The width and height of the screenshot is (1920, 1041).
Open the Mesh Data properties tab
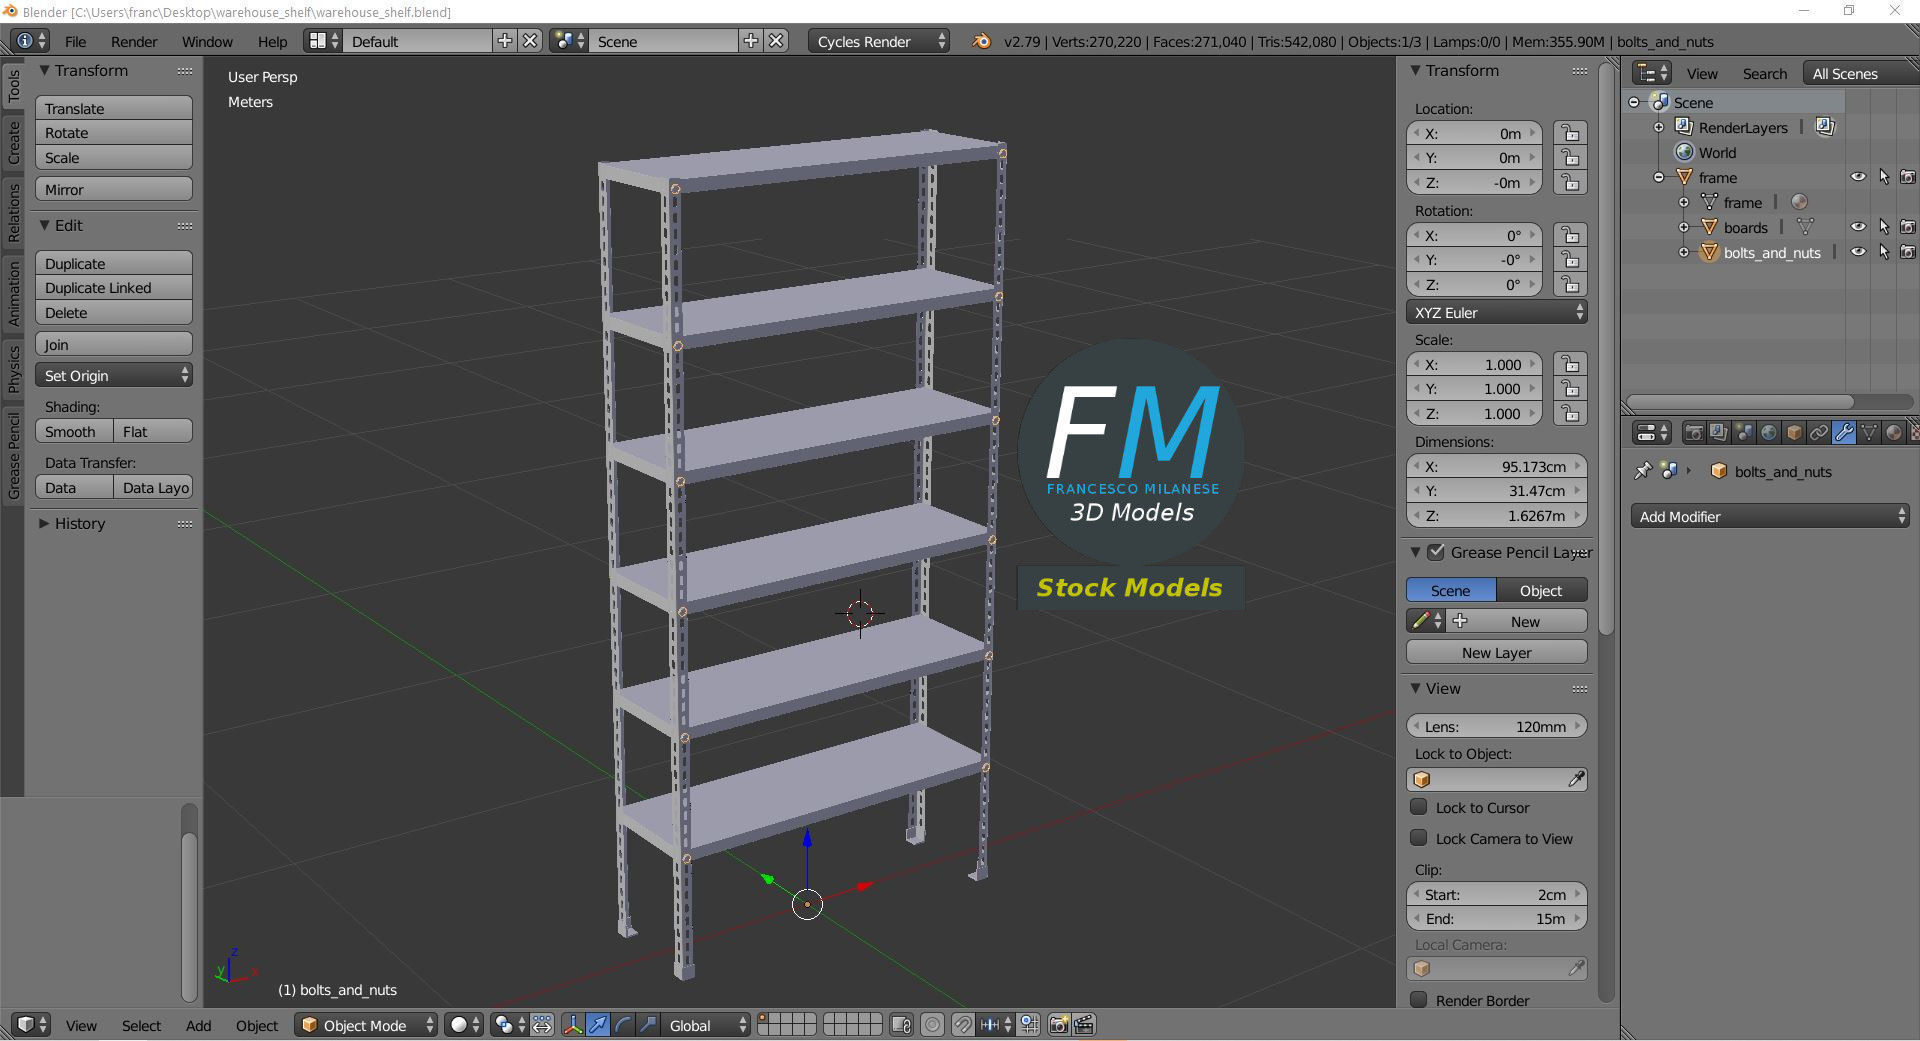tap(1869, 433)
